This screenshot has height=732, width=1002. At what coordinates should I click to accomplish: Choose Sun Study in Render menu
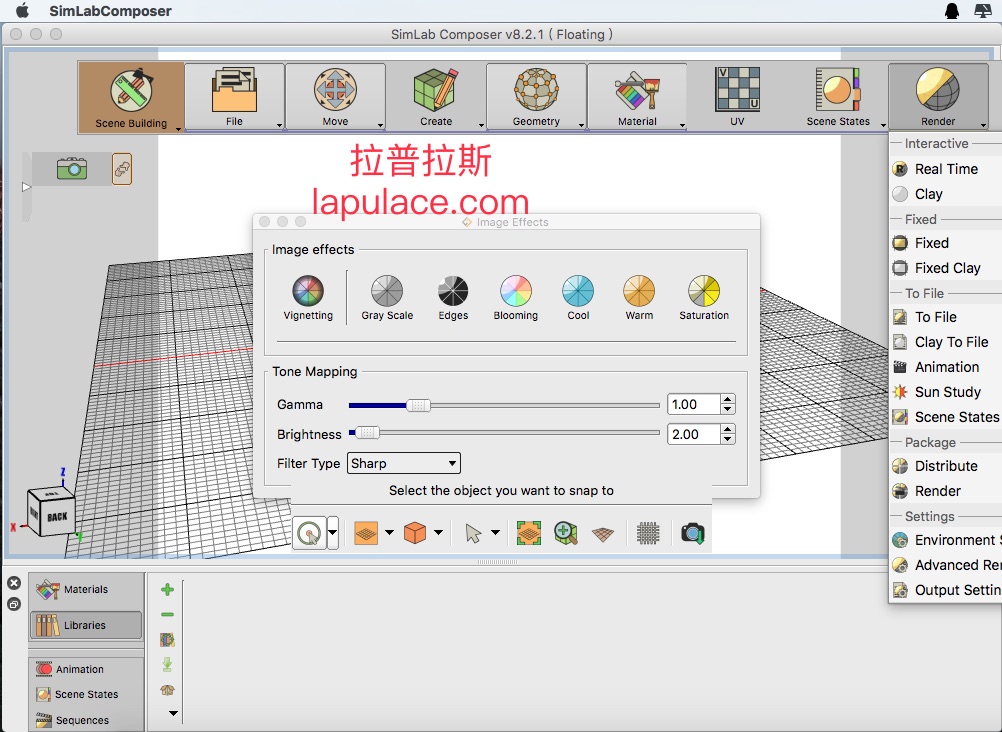coord(946,392)
